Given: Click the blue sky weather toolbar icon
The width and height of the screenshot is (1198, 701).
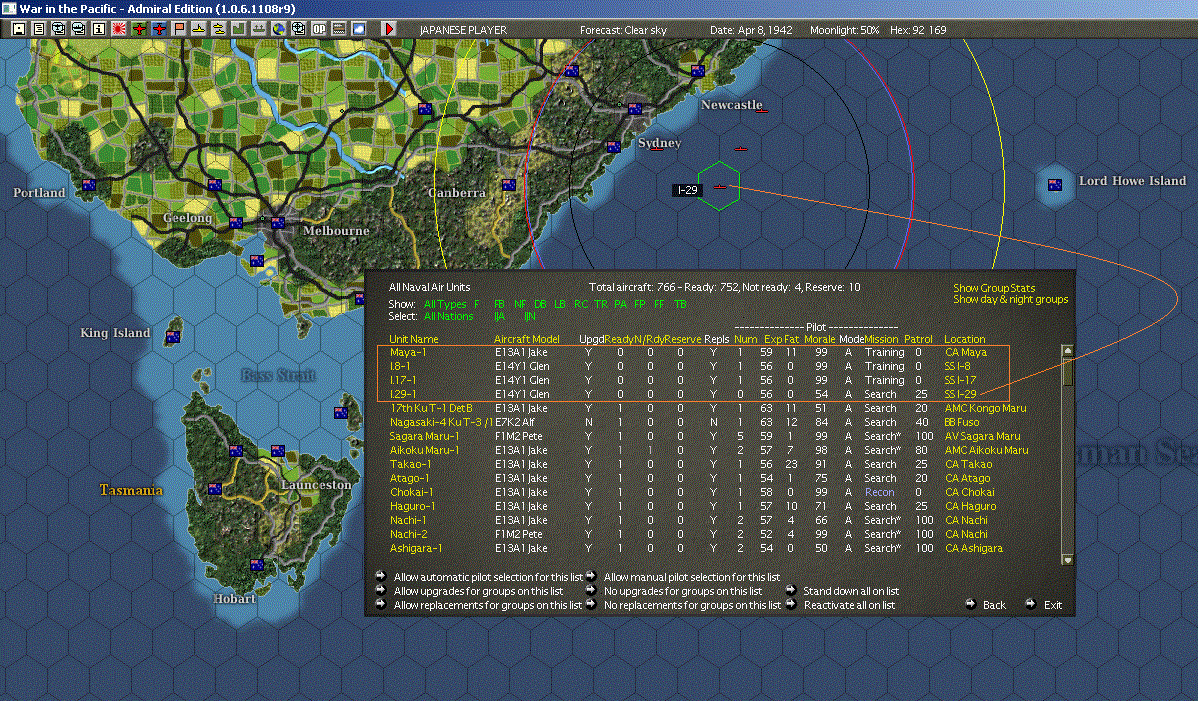Looking at the screenshot, I should pos(358,29).
